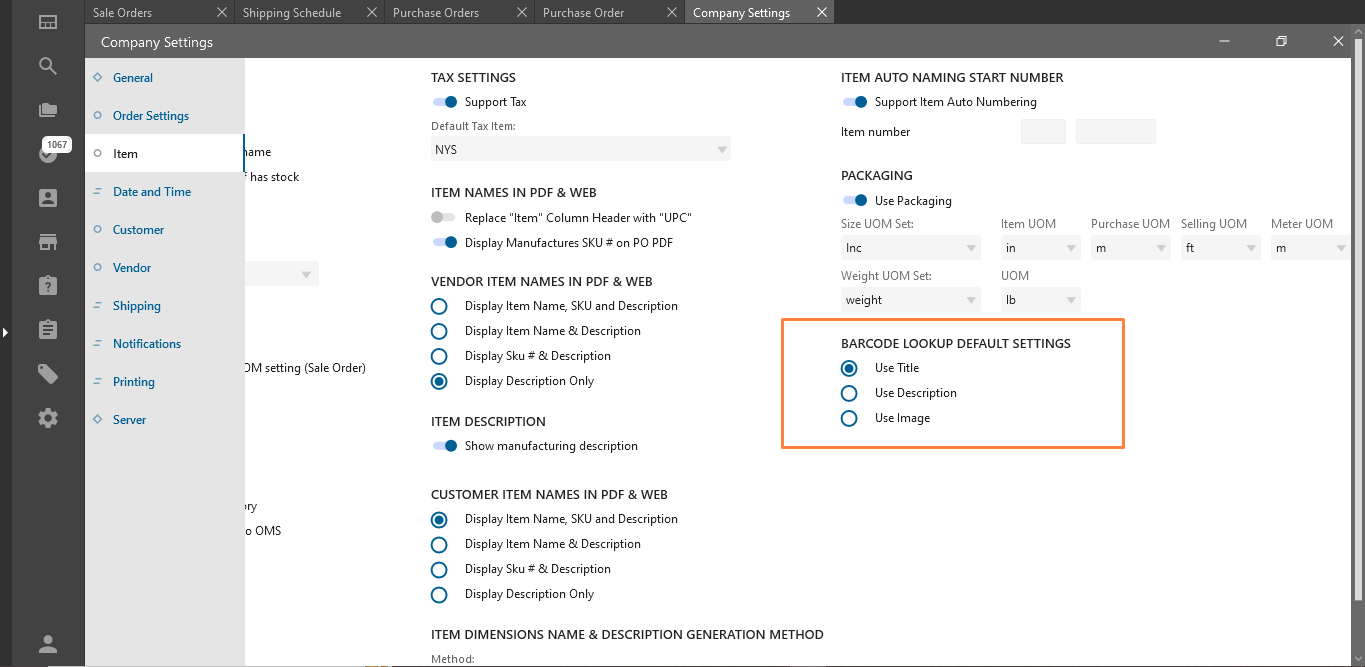This screenshot has width=1365, height=667.
Task: Open the Default Tax Item NYS dropdown
Action: click(580, 150)
